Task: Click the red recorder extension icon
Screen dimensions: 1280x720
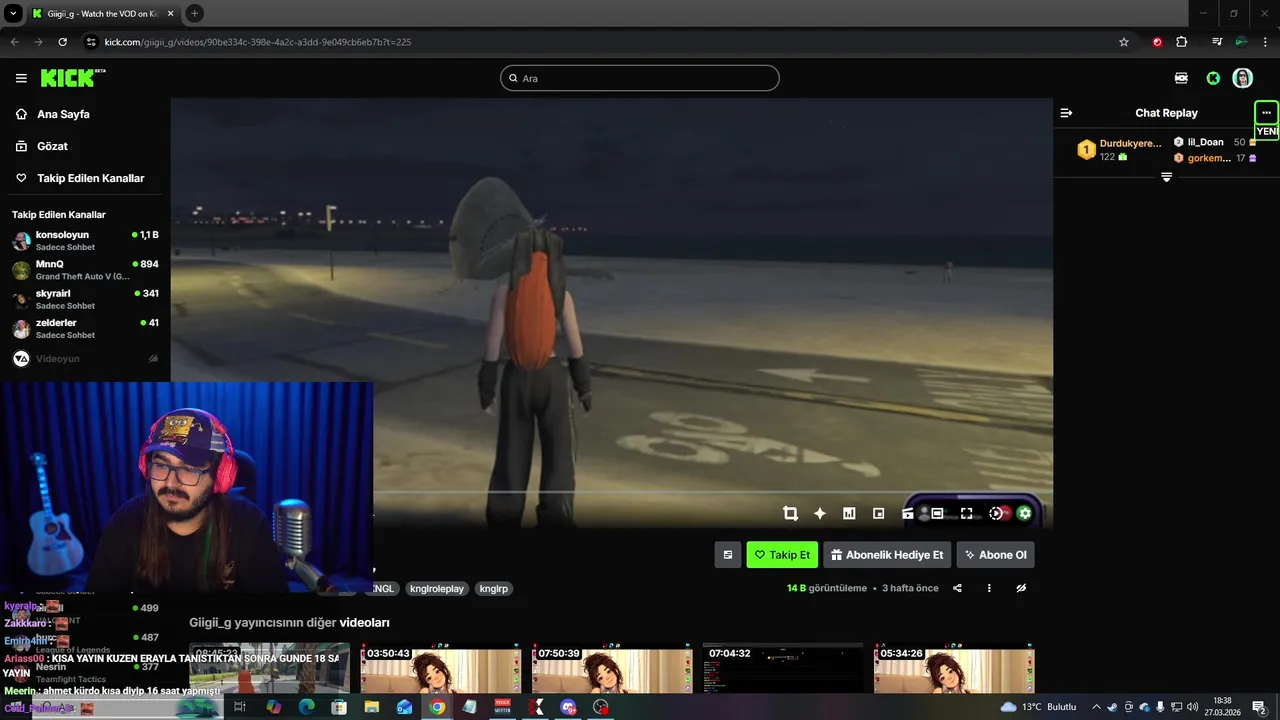Action: pos(1157,42)
